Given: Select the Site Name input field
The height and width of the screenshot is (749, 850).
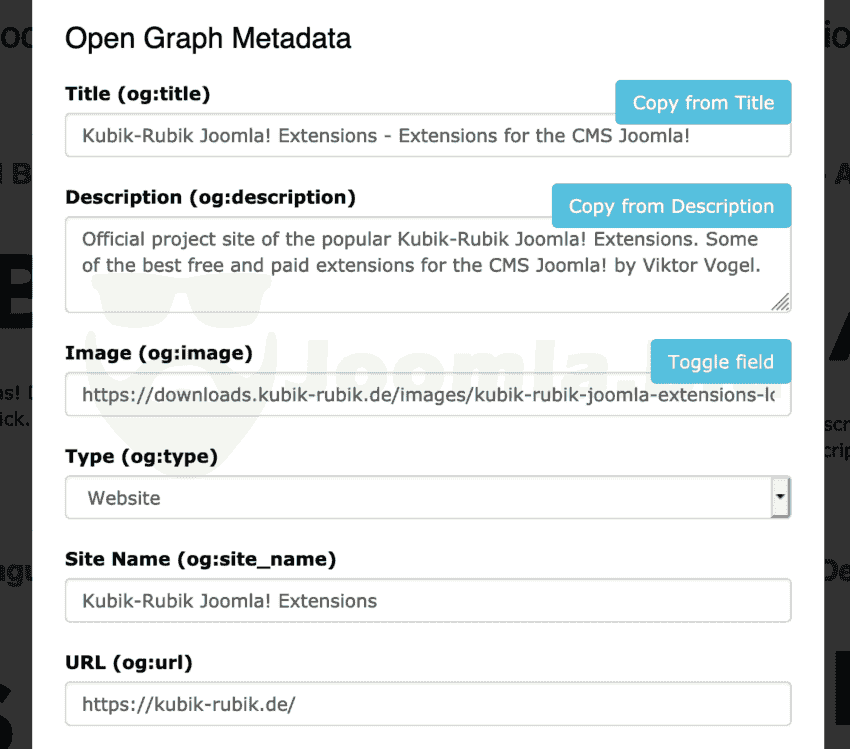Looking at the screenshot, I should tap(427, 601).
